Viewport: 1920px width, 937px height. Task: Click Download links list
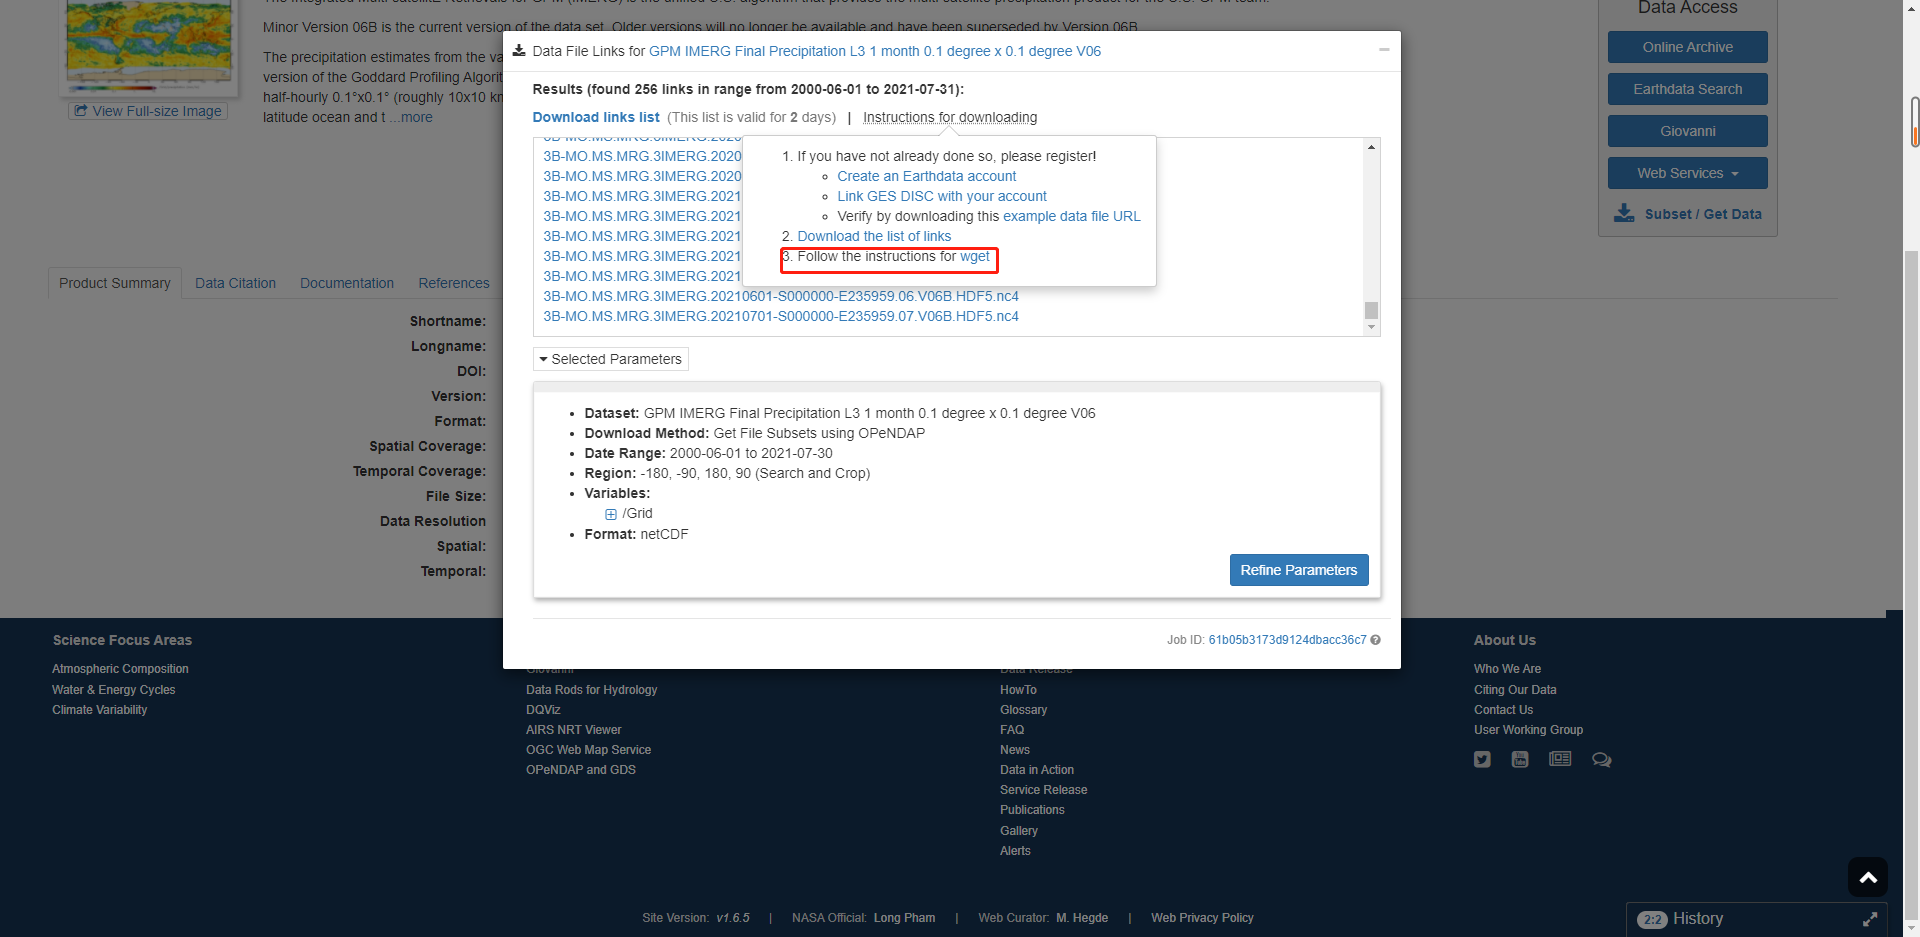596,117
